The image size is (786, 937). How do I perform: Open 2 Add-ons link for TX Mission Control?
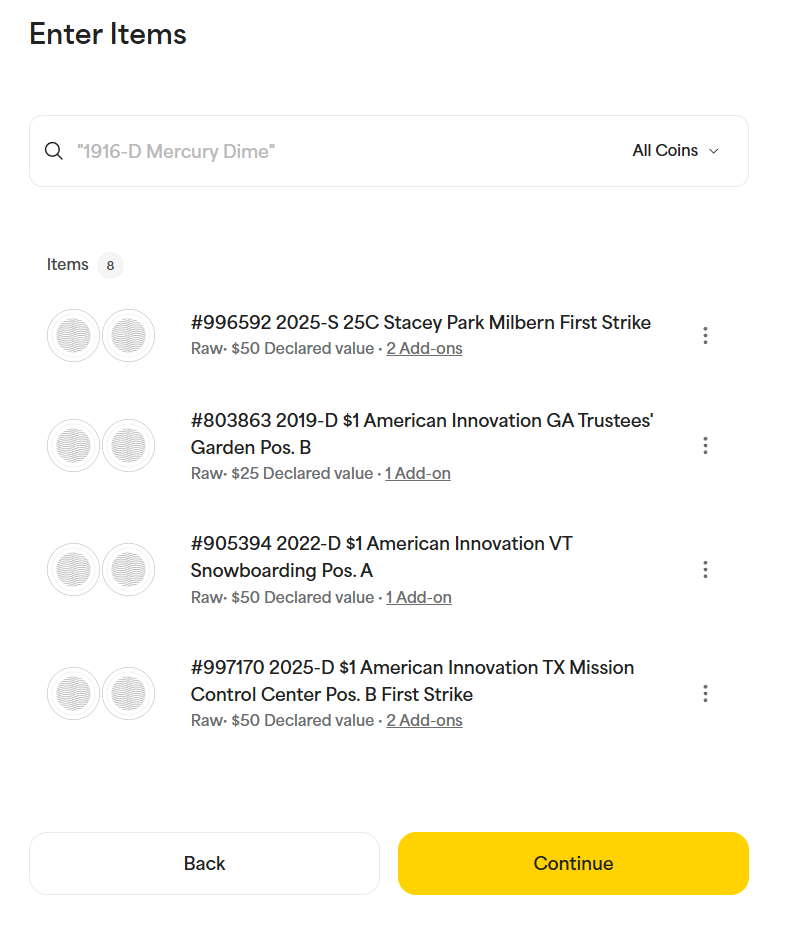424,721
